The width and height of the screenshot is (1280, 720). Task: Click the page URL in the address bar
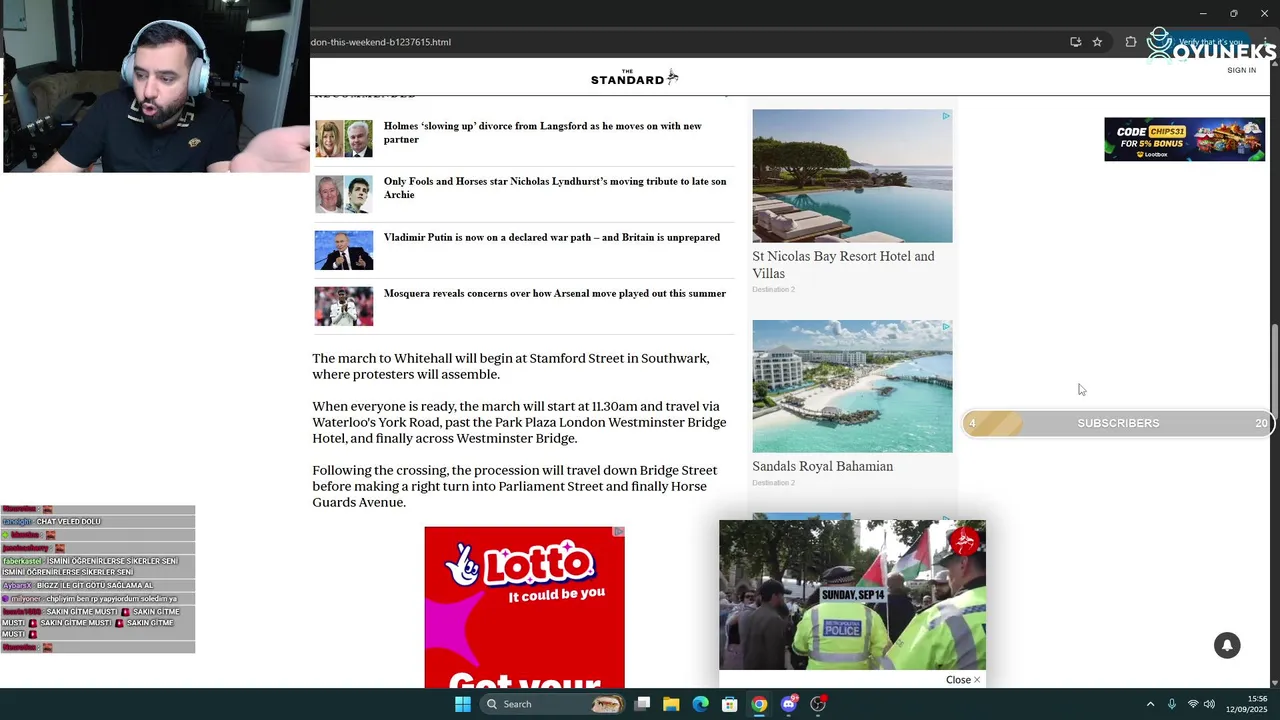click(x=381, y=42)
